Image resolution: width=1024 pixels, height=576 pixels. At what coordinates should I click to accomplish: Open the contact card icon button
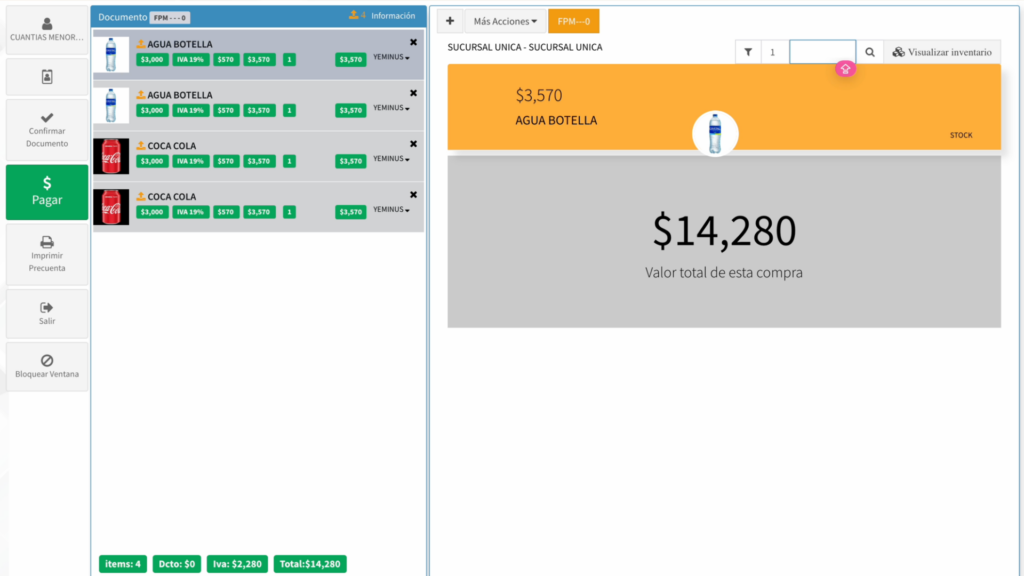click(x=47, y=77)
